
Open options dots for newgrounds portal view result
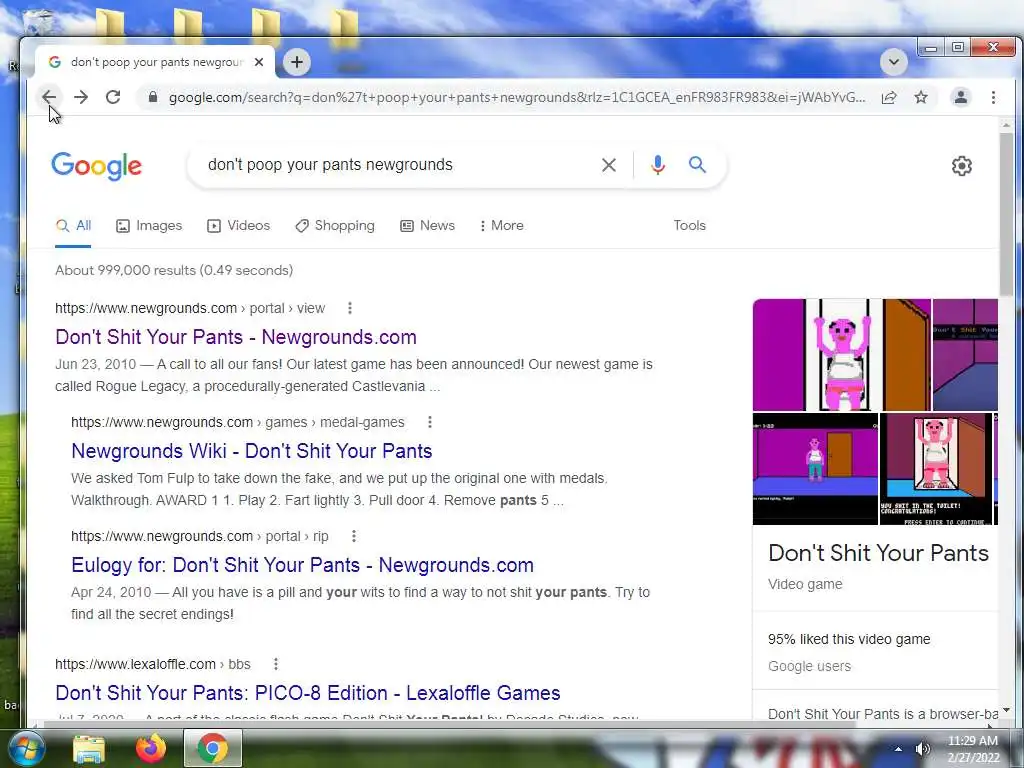click(x=350, y=308)
